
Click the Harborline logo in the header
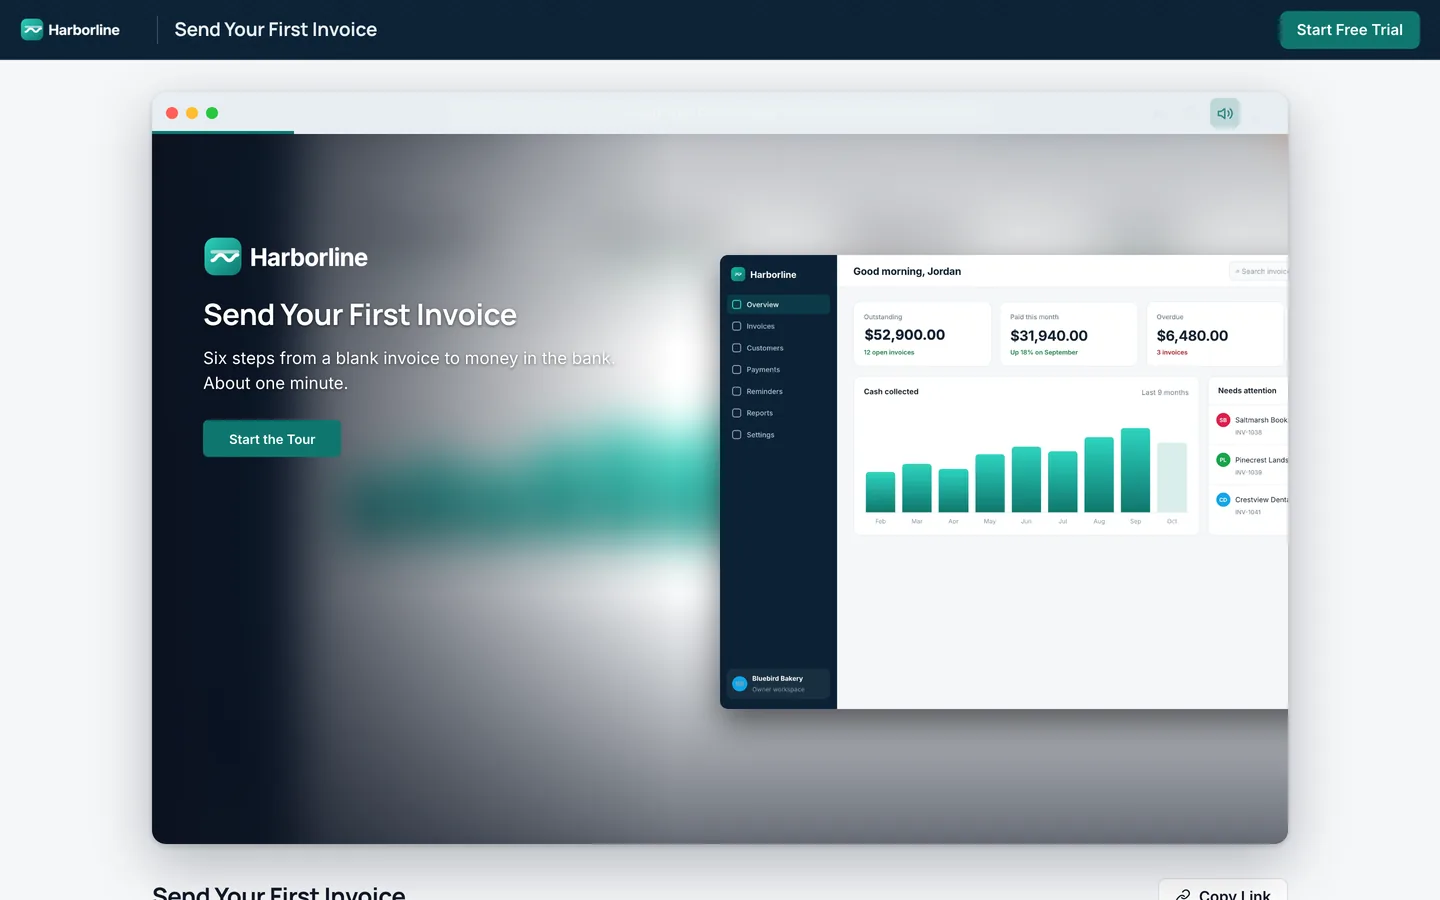(70, 30)
